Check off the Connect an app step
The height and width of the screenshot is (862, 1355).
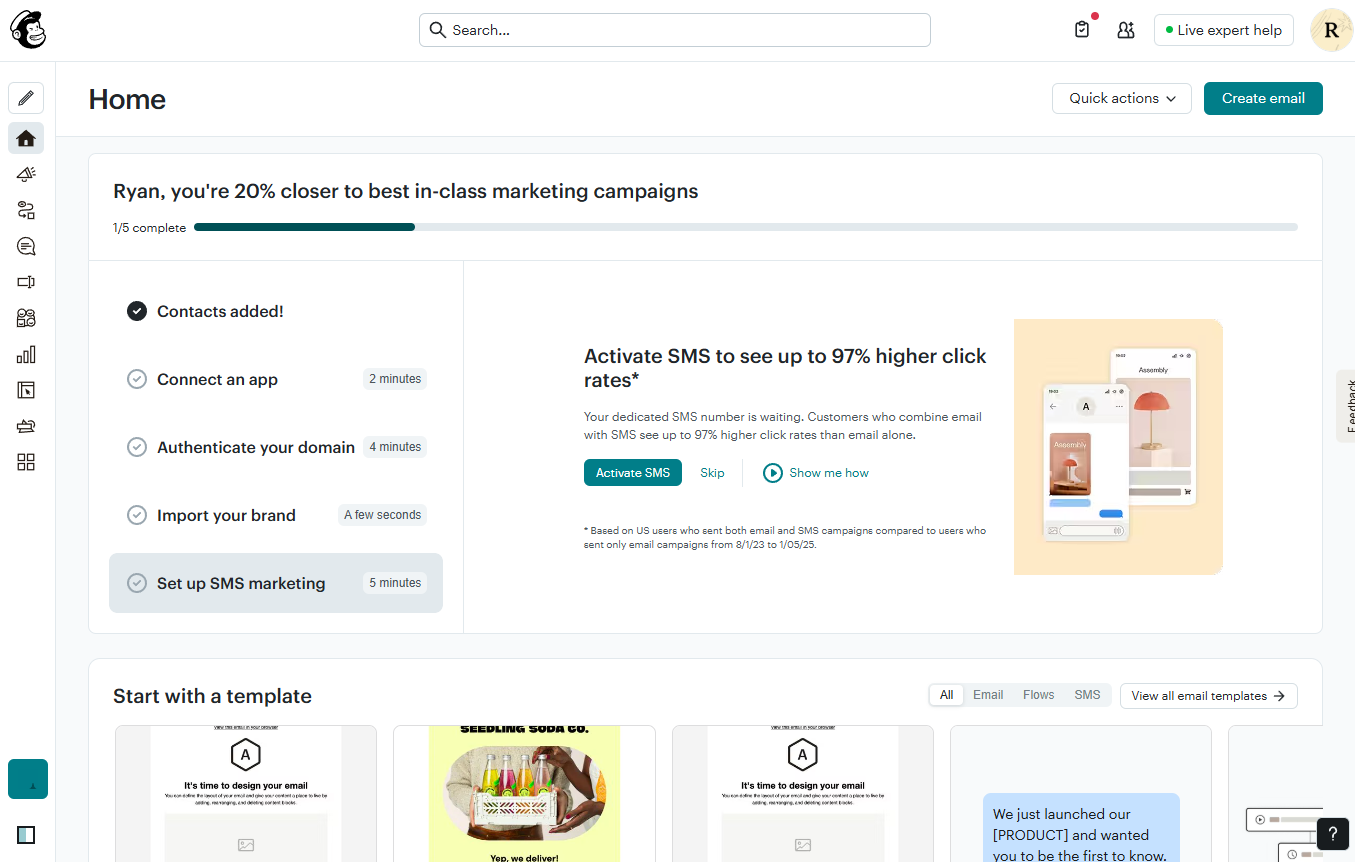pos(137,378)
